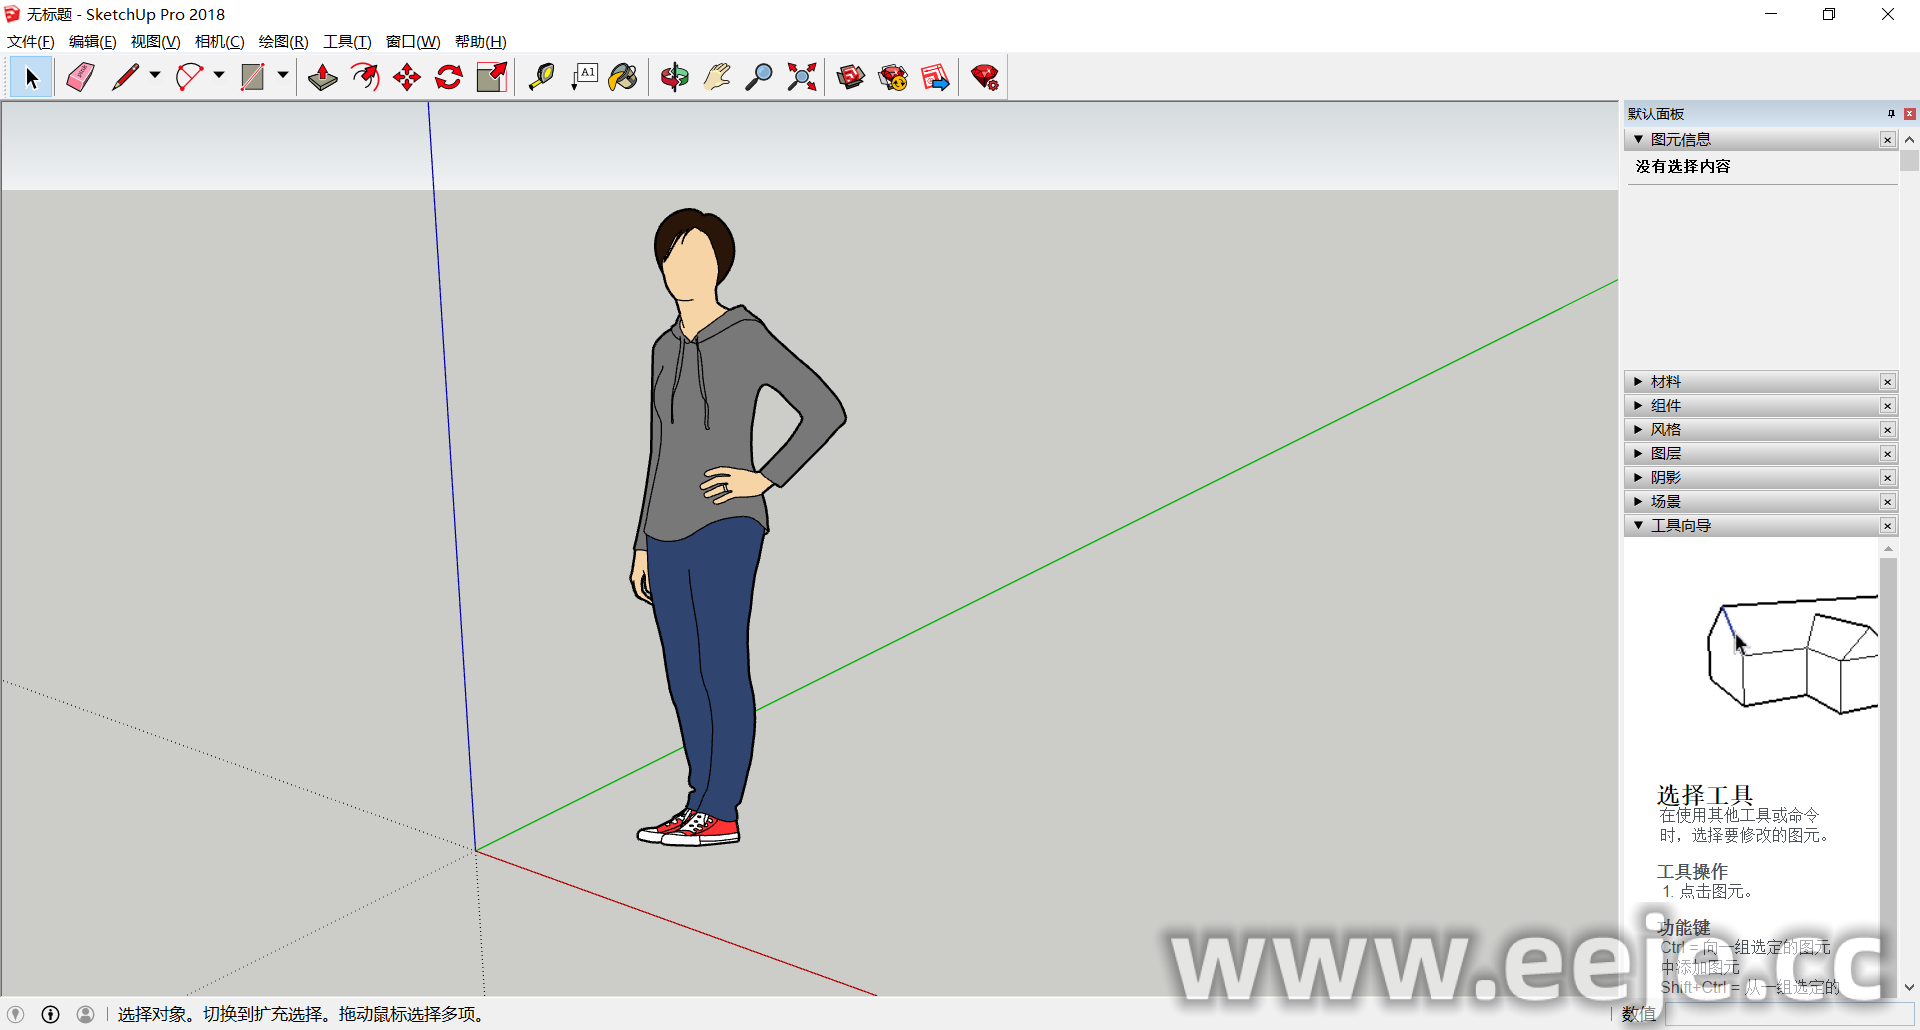Open the 相机(C) camera menu
Image resolution: width=1920 pixels, height=1030 pixels.
[219, 41]
